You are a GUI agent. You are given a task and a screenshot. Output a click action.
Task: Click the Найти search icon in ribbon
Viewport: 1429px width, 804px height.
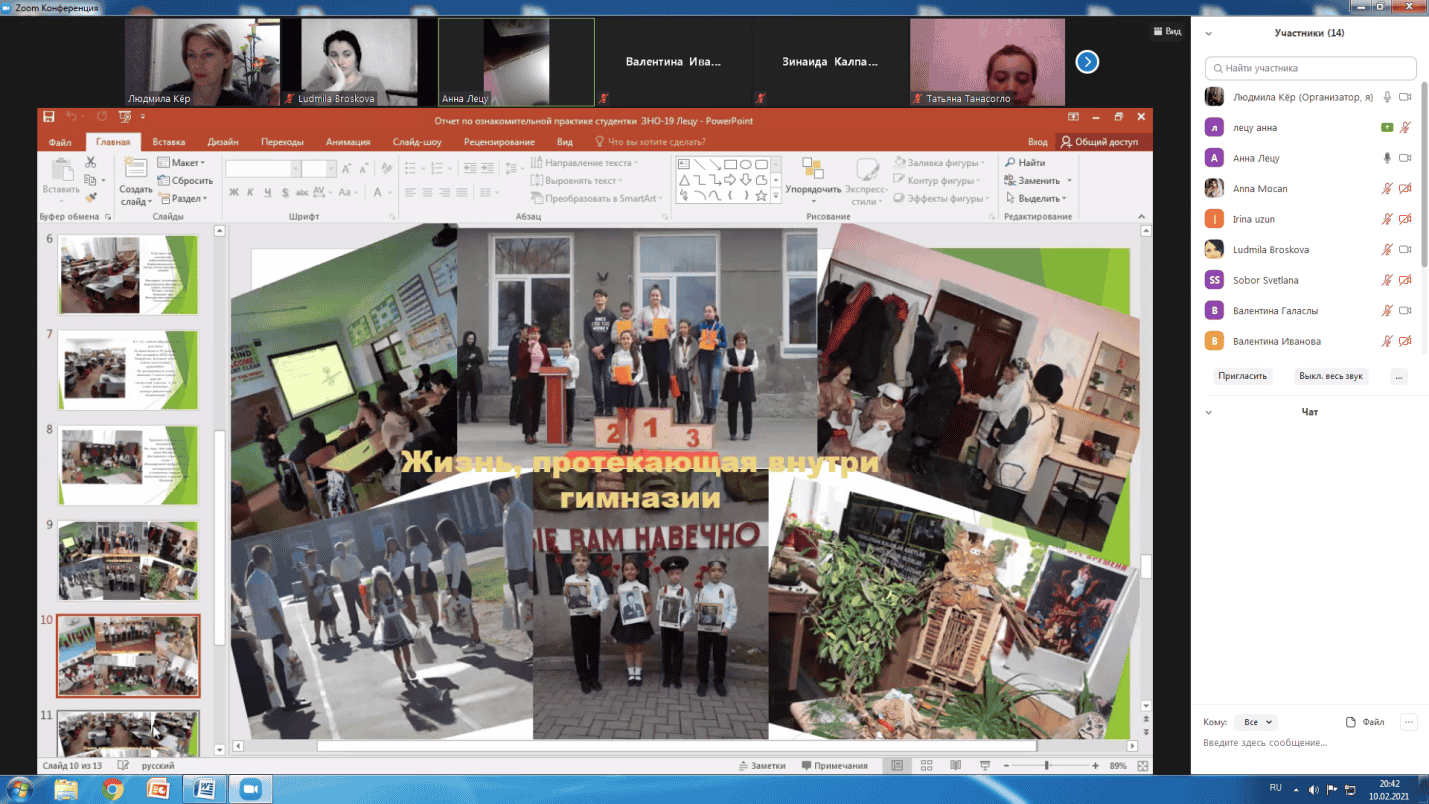coord(1011,163)
